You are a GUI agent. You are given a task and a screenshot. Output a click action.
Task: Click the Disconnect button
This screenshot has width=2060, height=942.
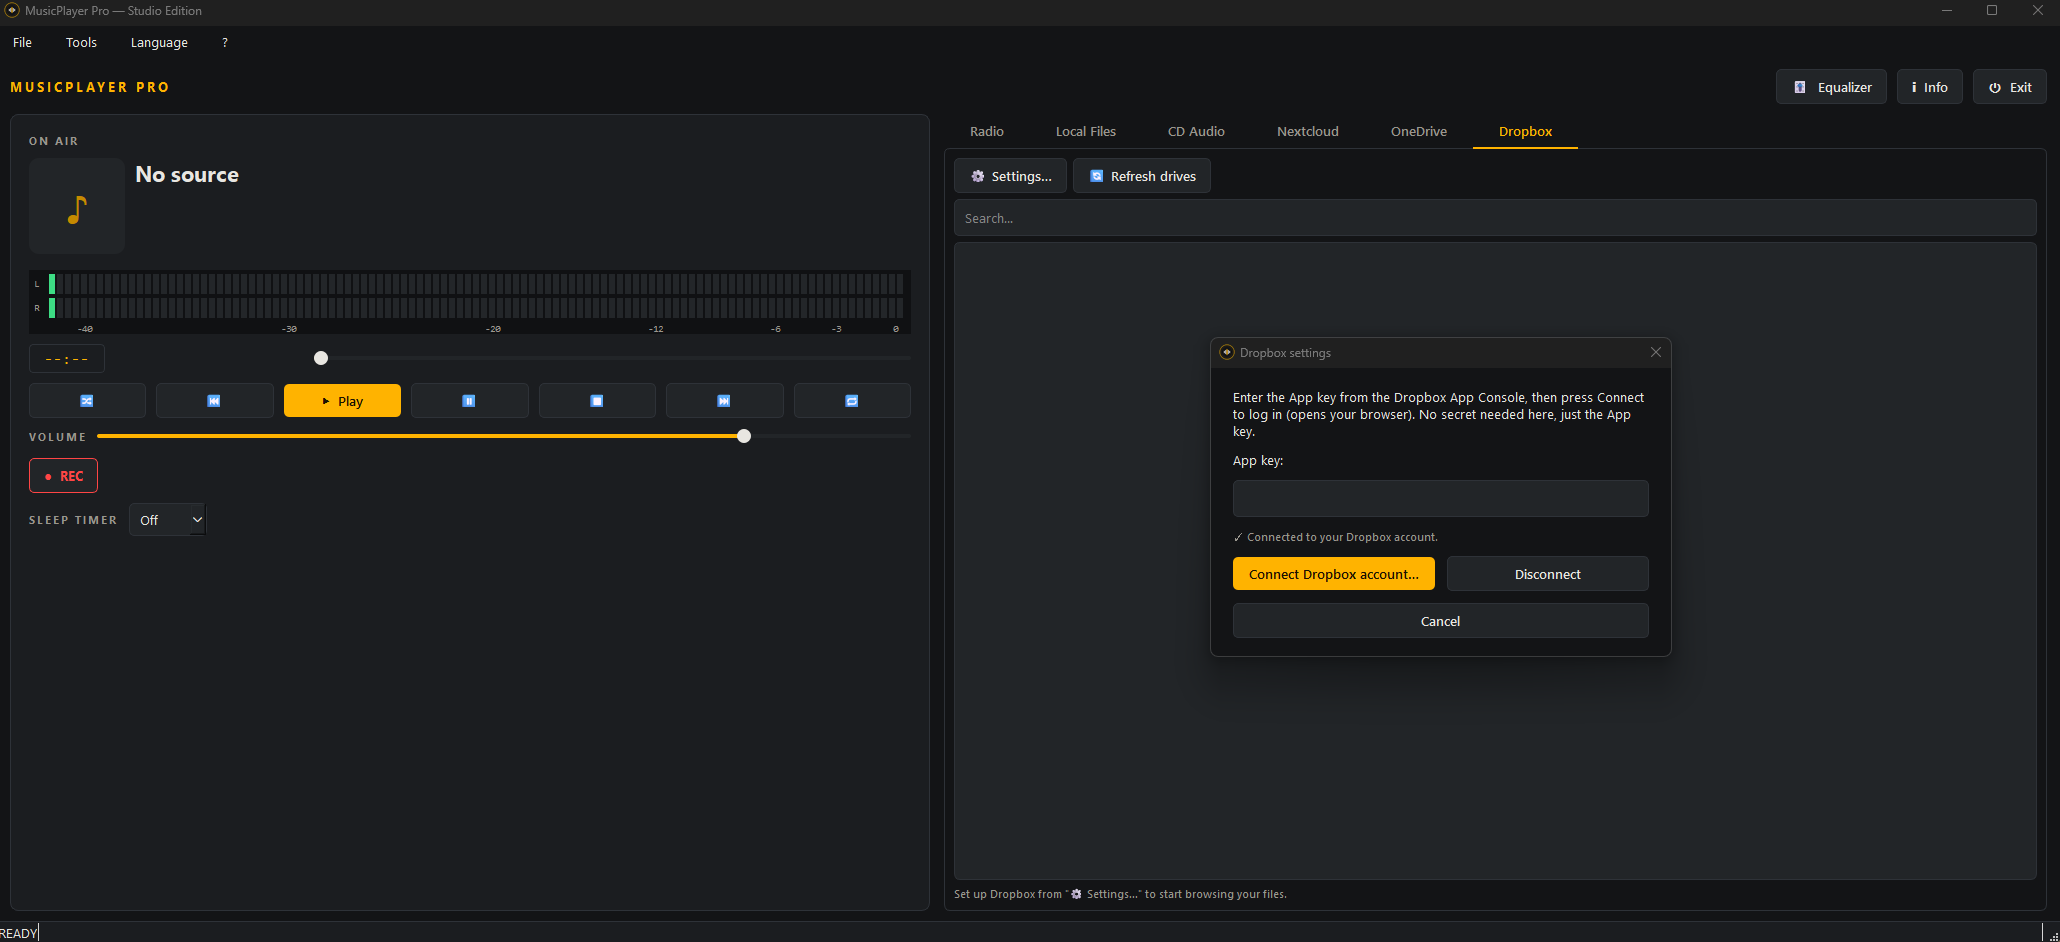pos(1548,574)
